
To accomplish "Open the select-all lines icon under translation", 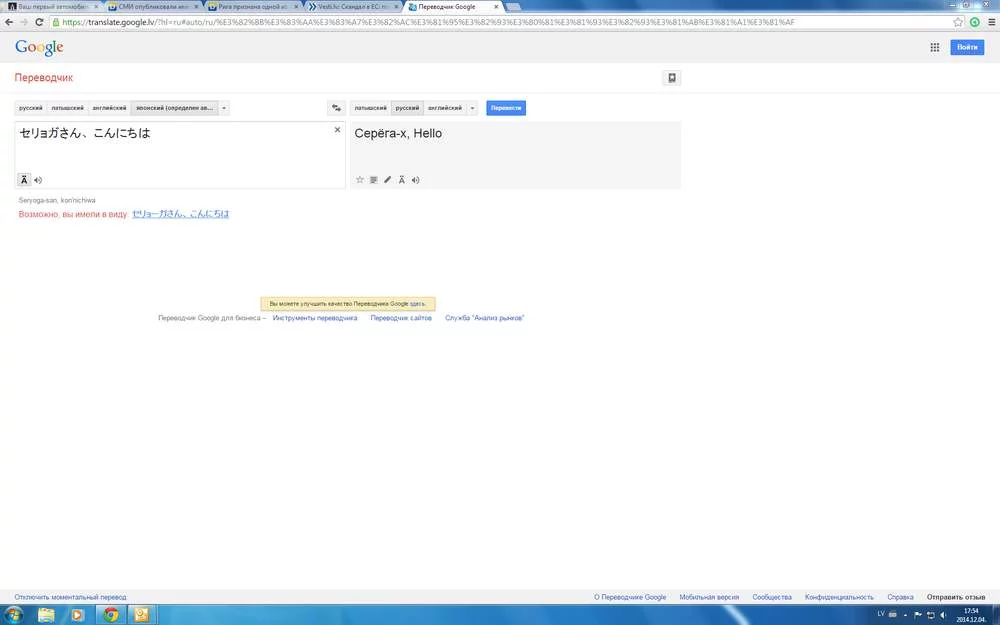I will point(374,180).
